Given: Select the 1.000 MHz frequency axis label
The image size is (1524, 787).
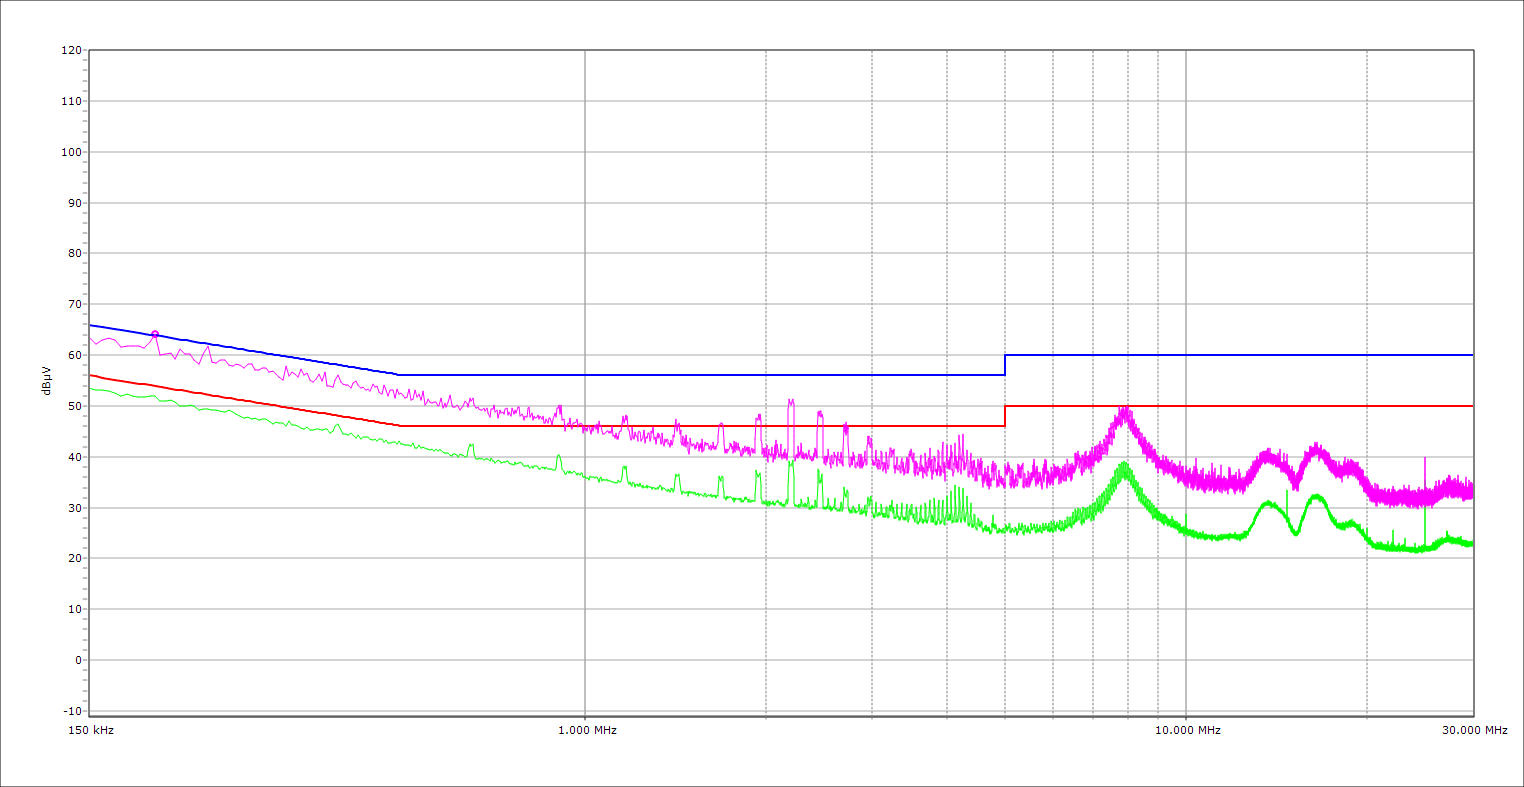Looking at the screenshot, I should (x=587, y=731).
